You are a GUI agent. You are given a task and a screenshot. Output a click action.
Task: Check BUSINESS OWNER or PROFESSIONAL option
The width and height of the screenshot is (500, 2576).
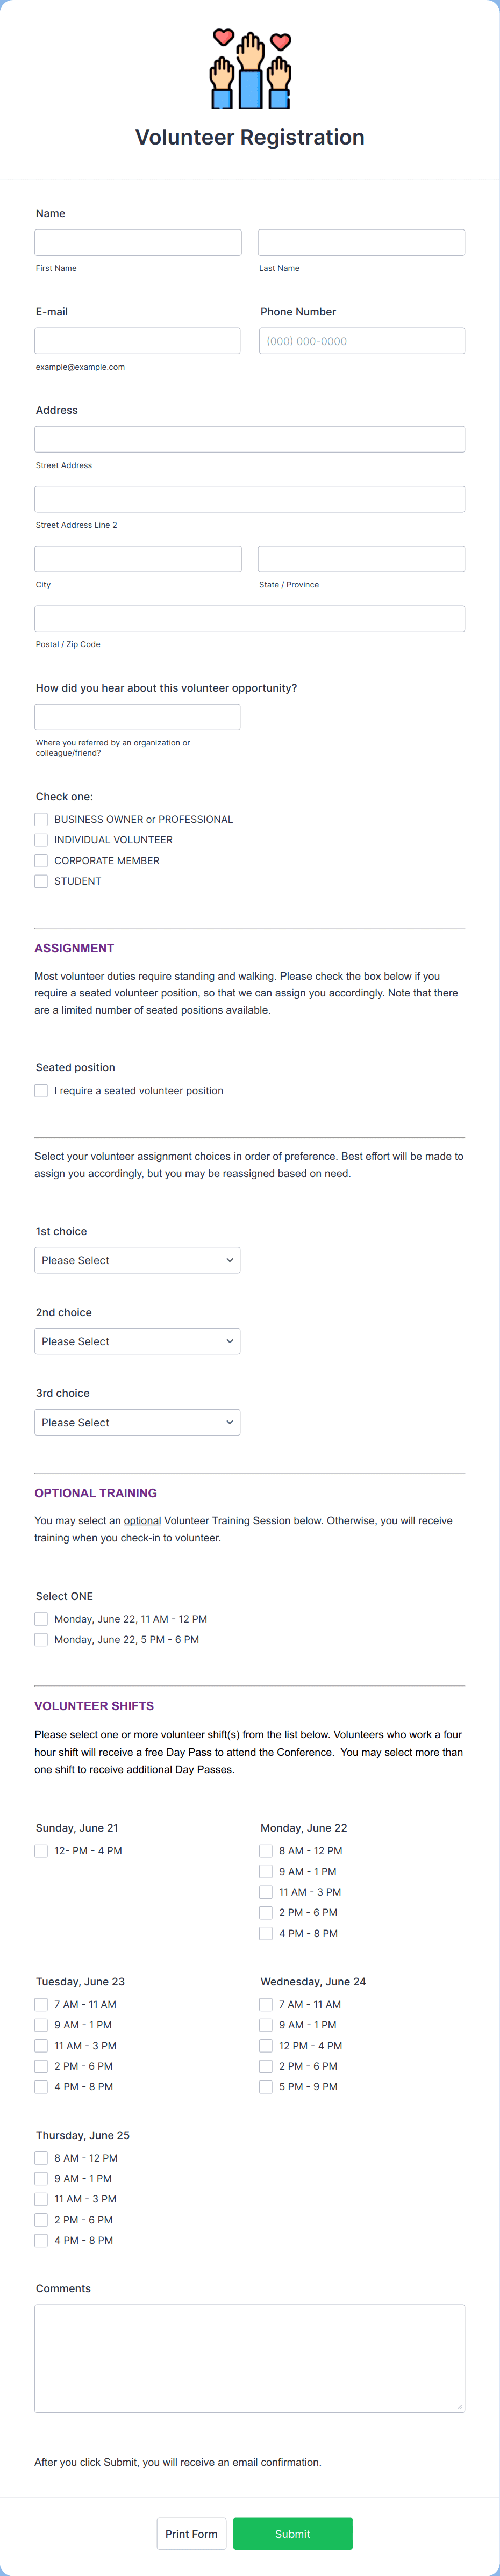pos(41,819)
